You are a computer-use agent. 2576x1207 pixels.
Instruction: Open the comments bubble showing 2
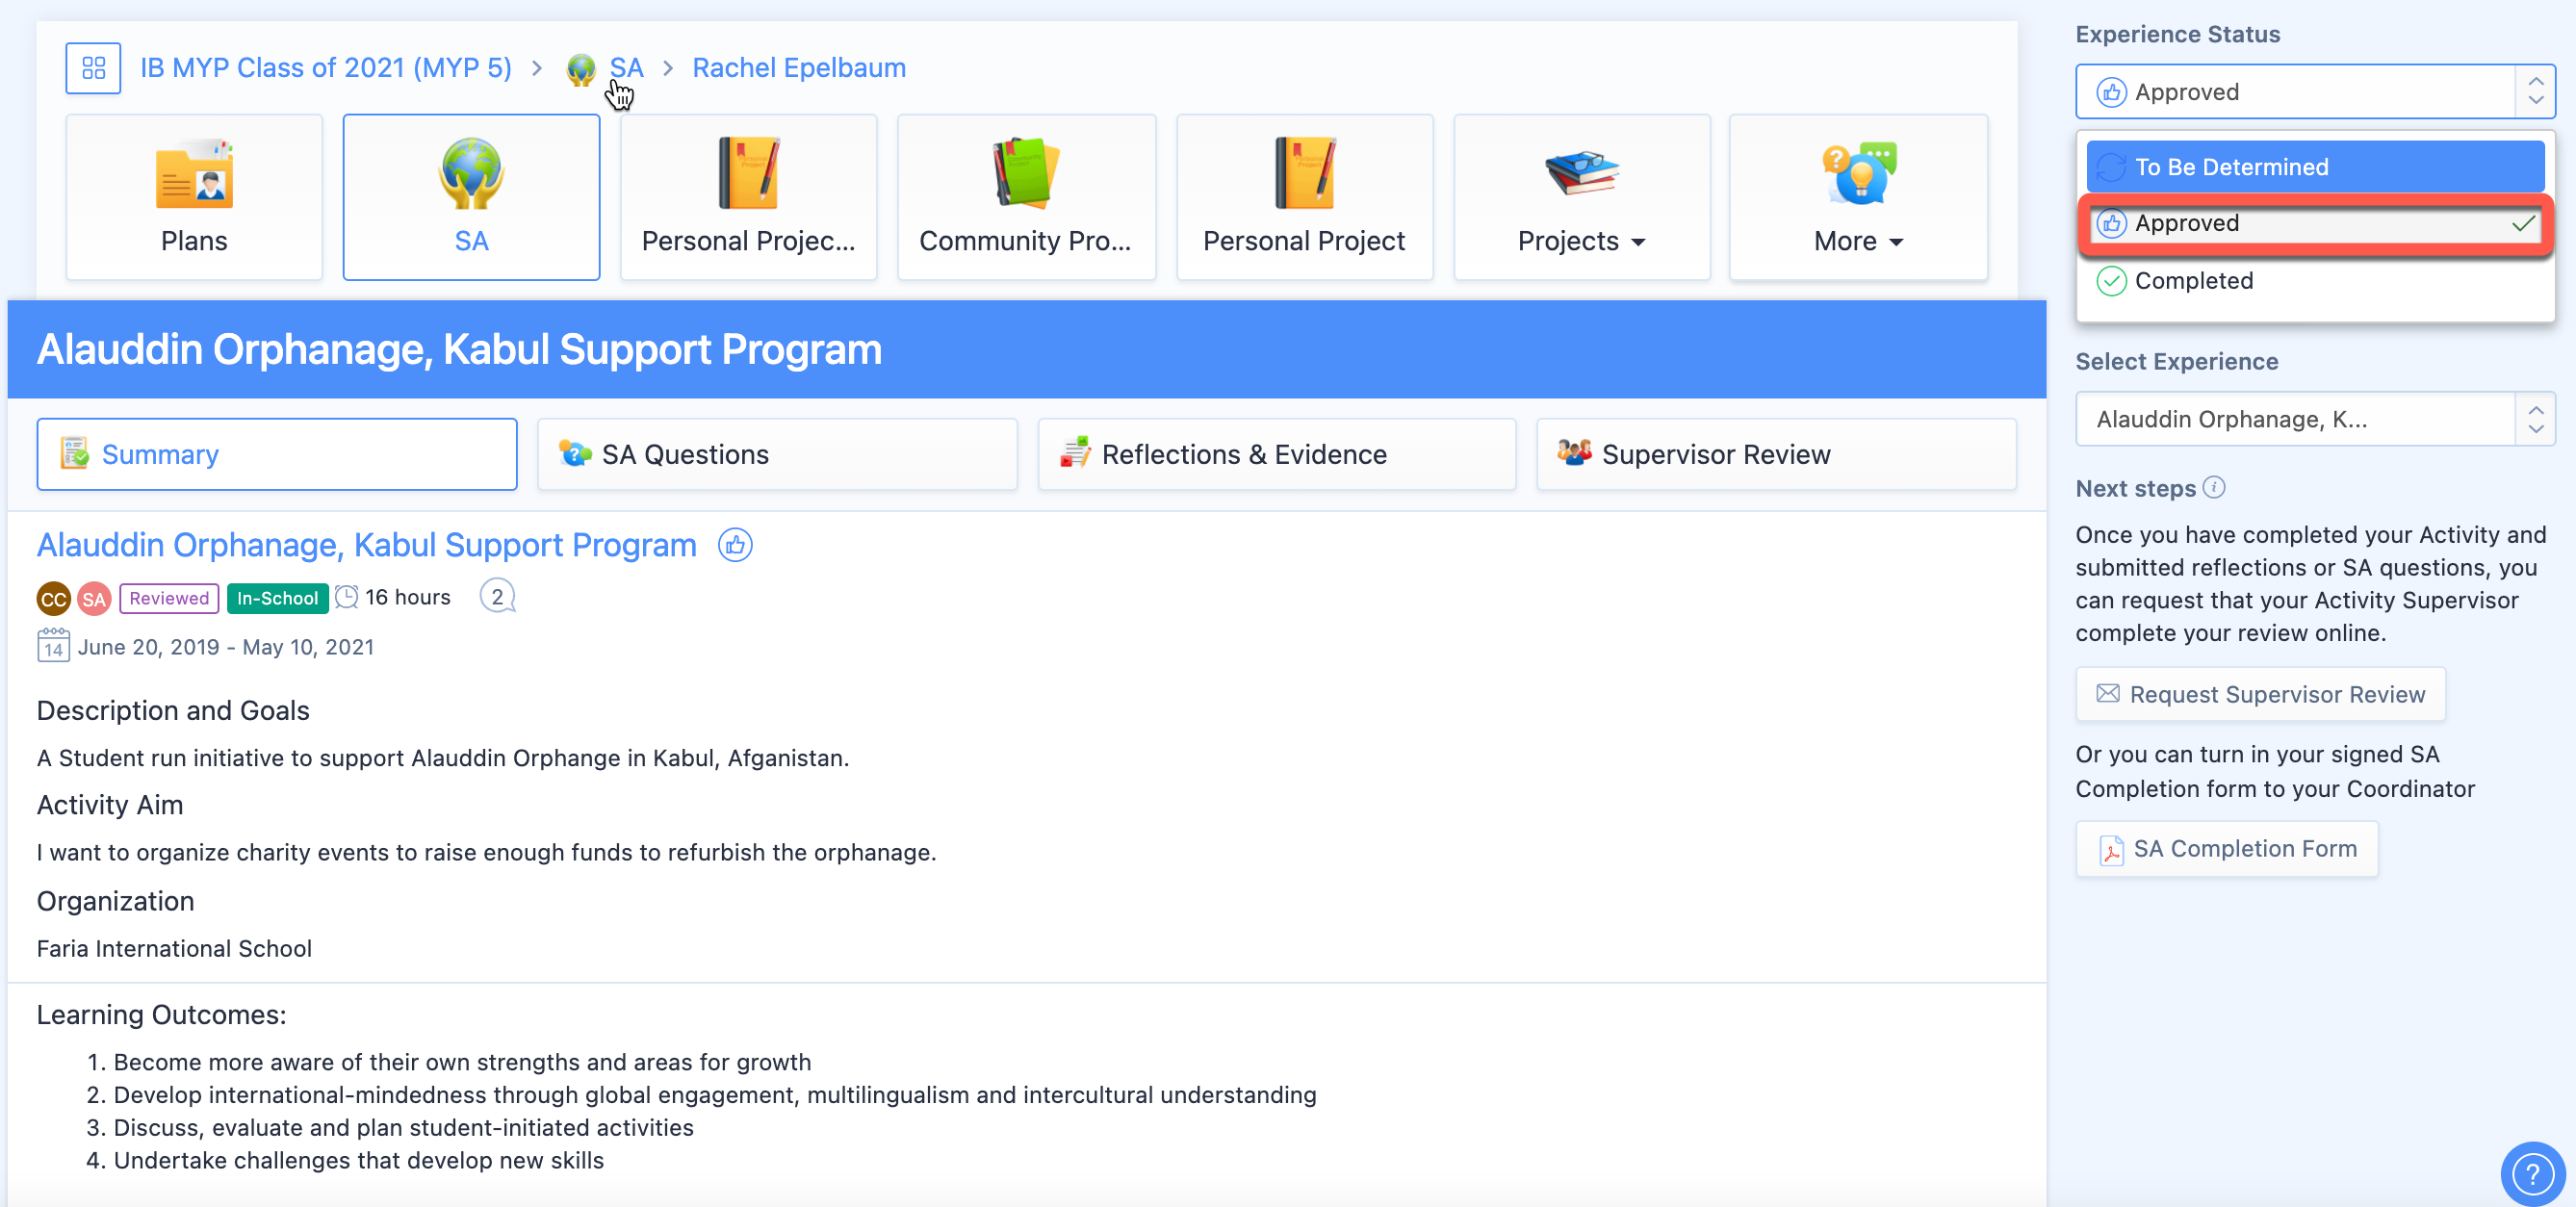(x=497, y=597)
